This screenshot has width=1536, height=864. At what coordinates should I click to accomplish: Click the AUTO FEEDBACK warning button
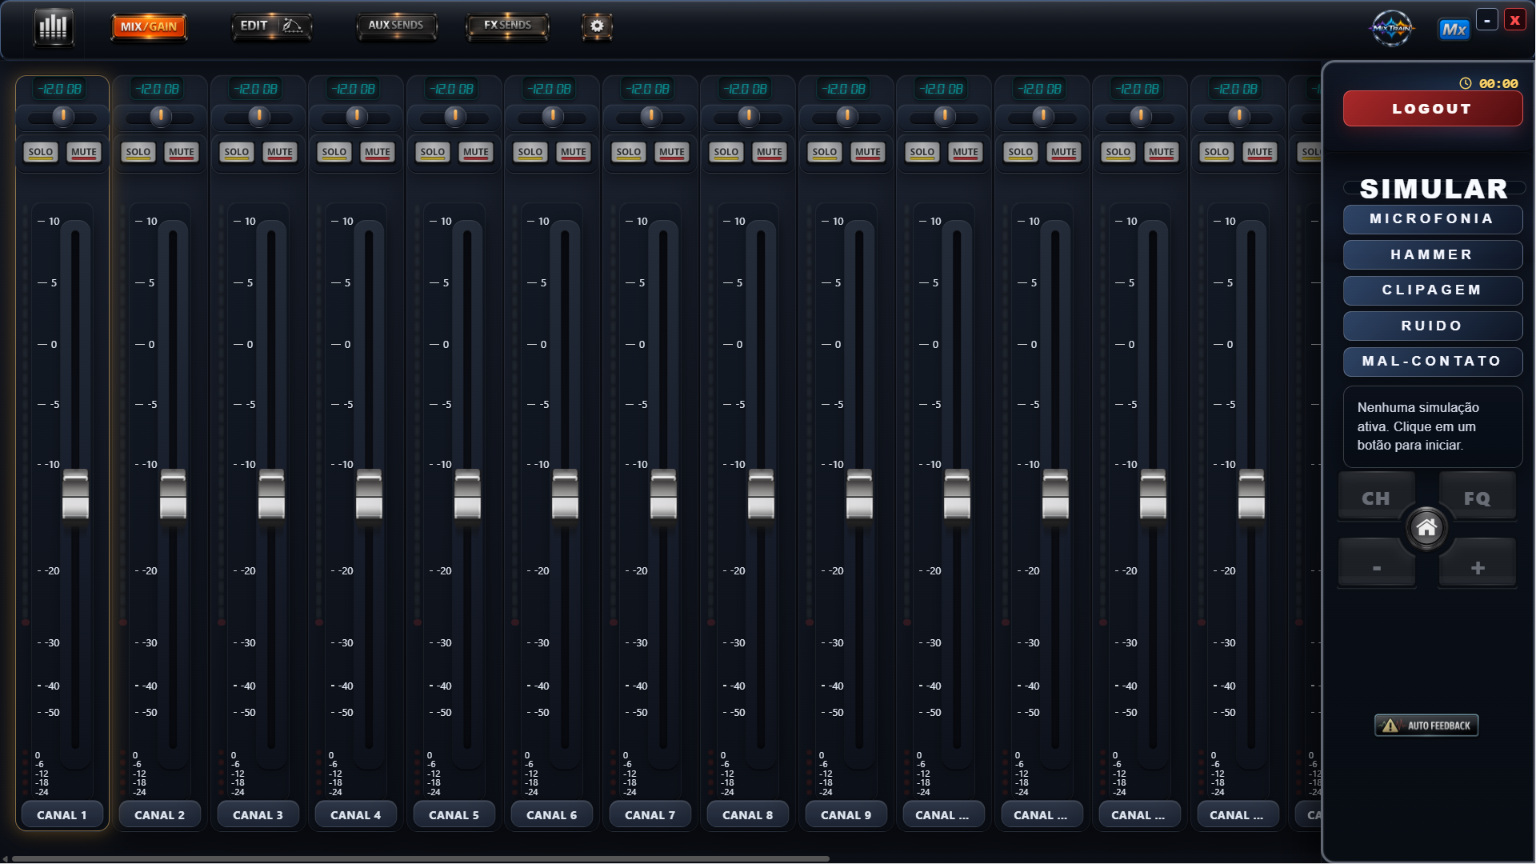coord(1427,725)
